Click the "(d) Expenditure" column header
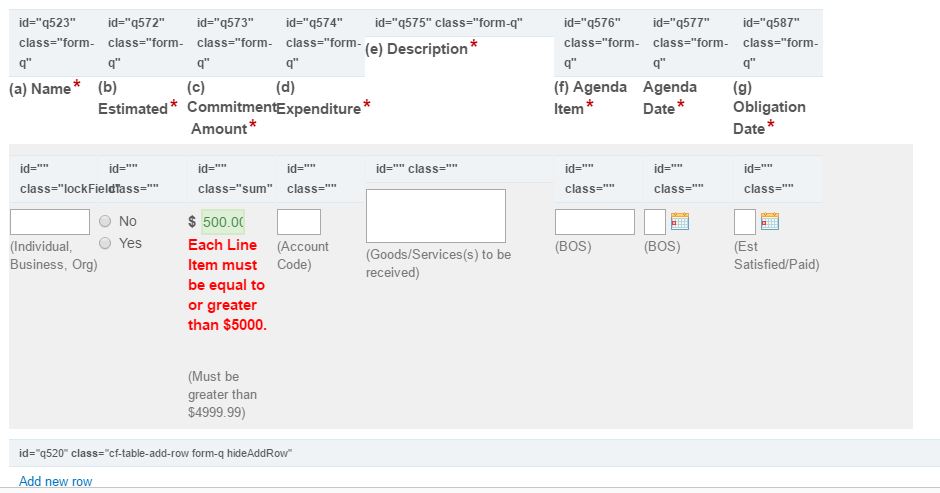The image size is (940, 493). pyautogui.click(x=323, y=98)
